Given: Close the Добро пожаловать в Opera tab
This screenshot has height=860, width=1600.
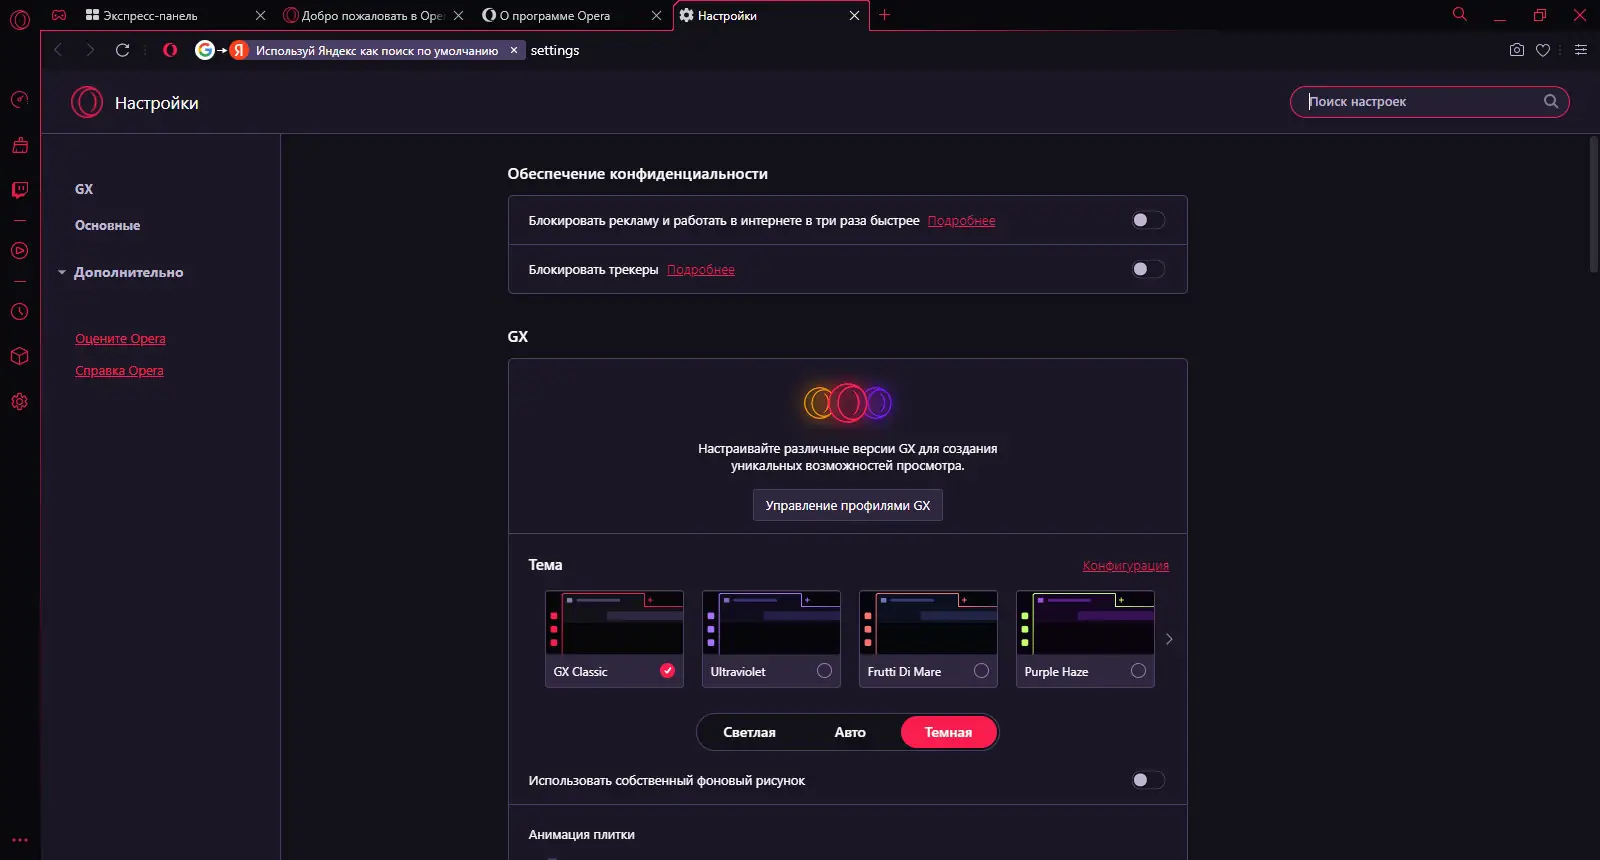Looking at the screenshot, I should click(458, 15).
